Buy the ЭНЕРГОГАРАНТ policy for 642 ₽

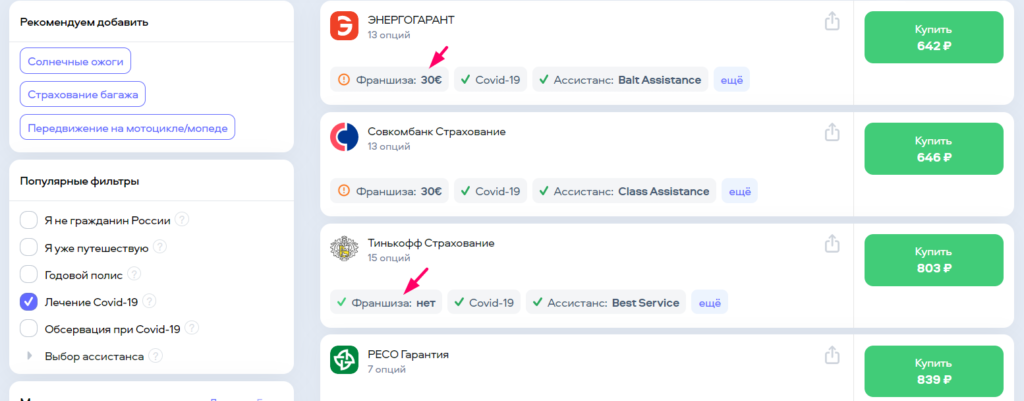pyautogui.click(x=933, y=37)
